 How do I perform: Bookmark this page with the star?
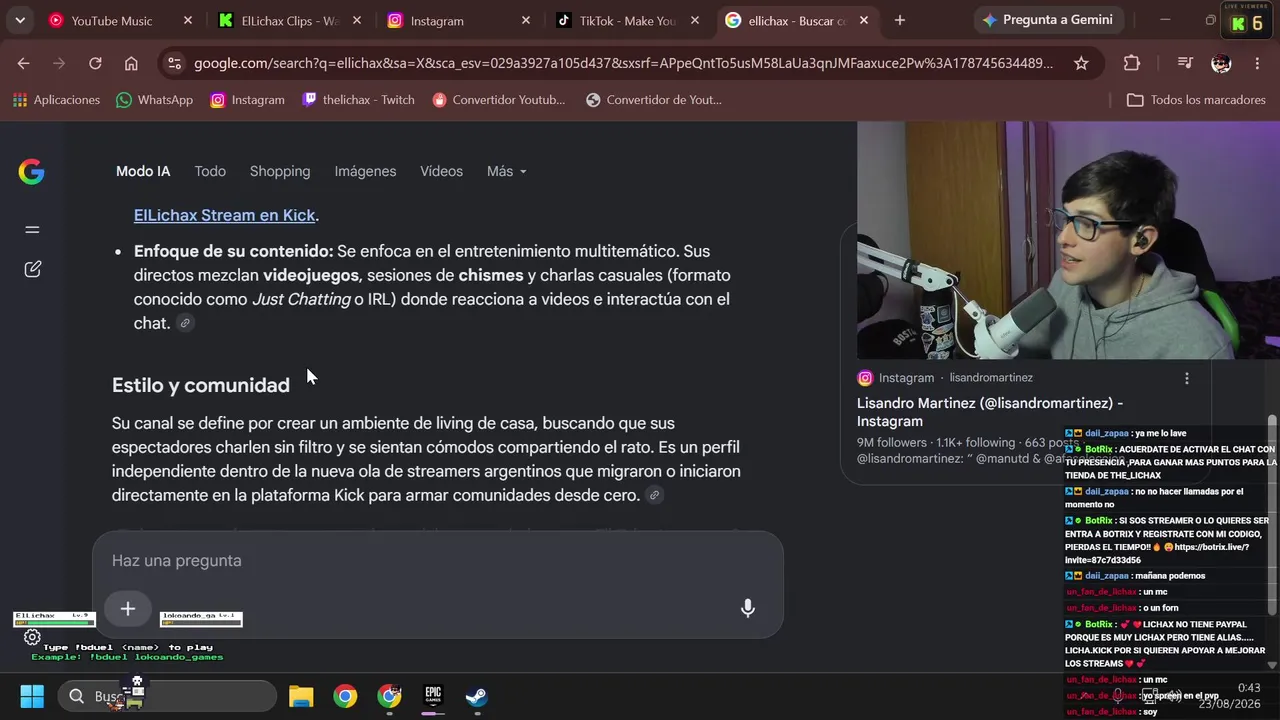(1081, 63)
